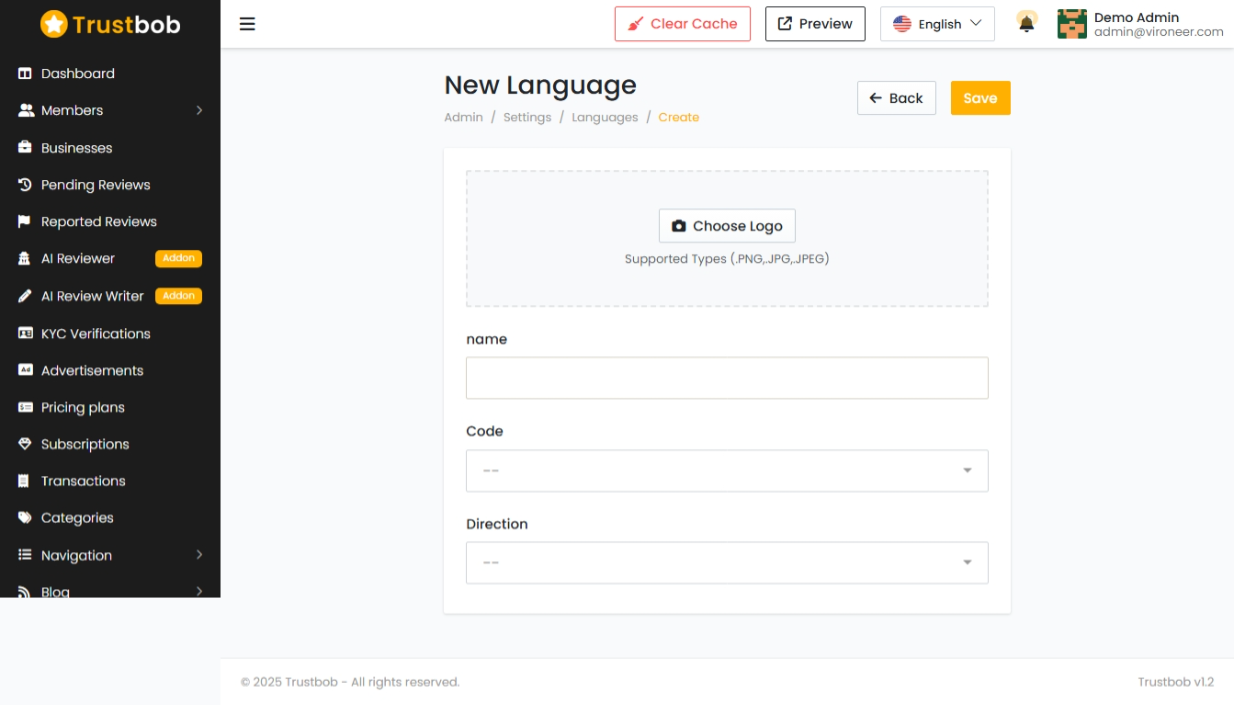The image size is (1234, 705).
Task: Click the Demo Admin avatar image
Action: (1072, 24)
